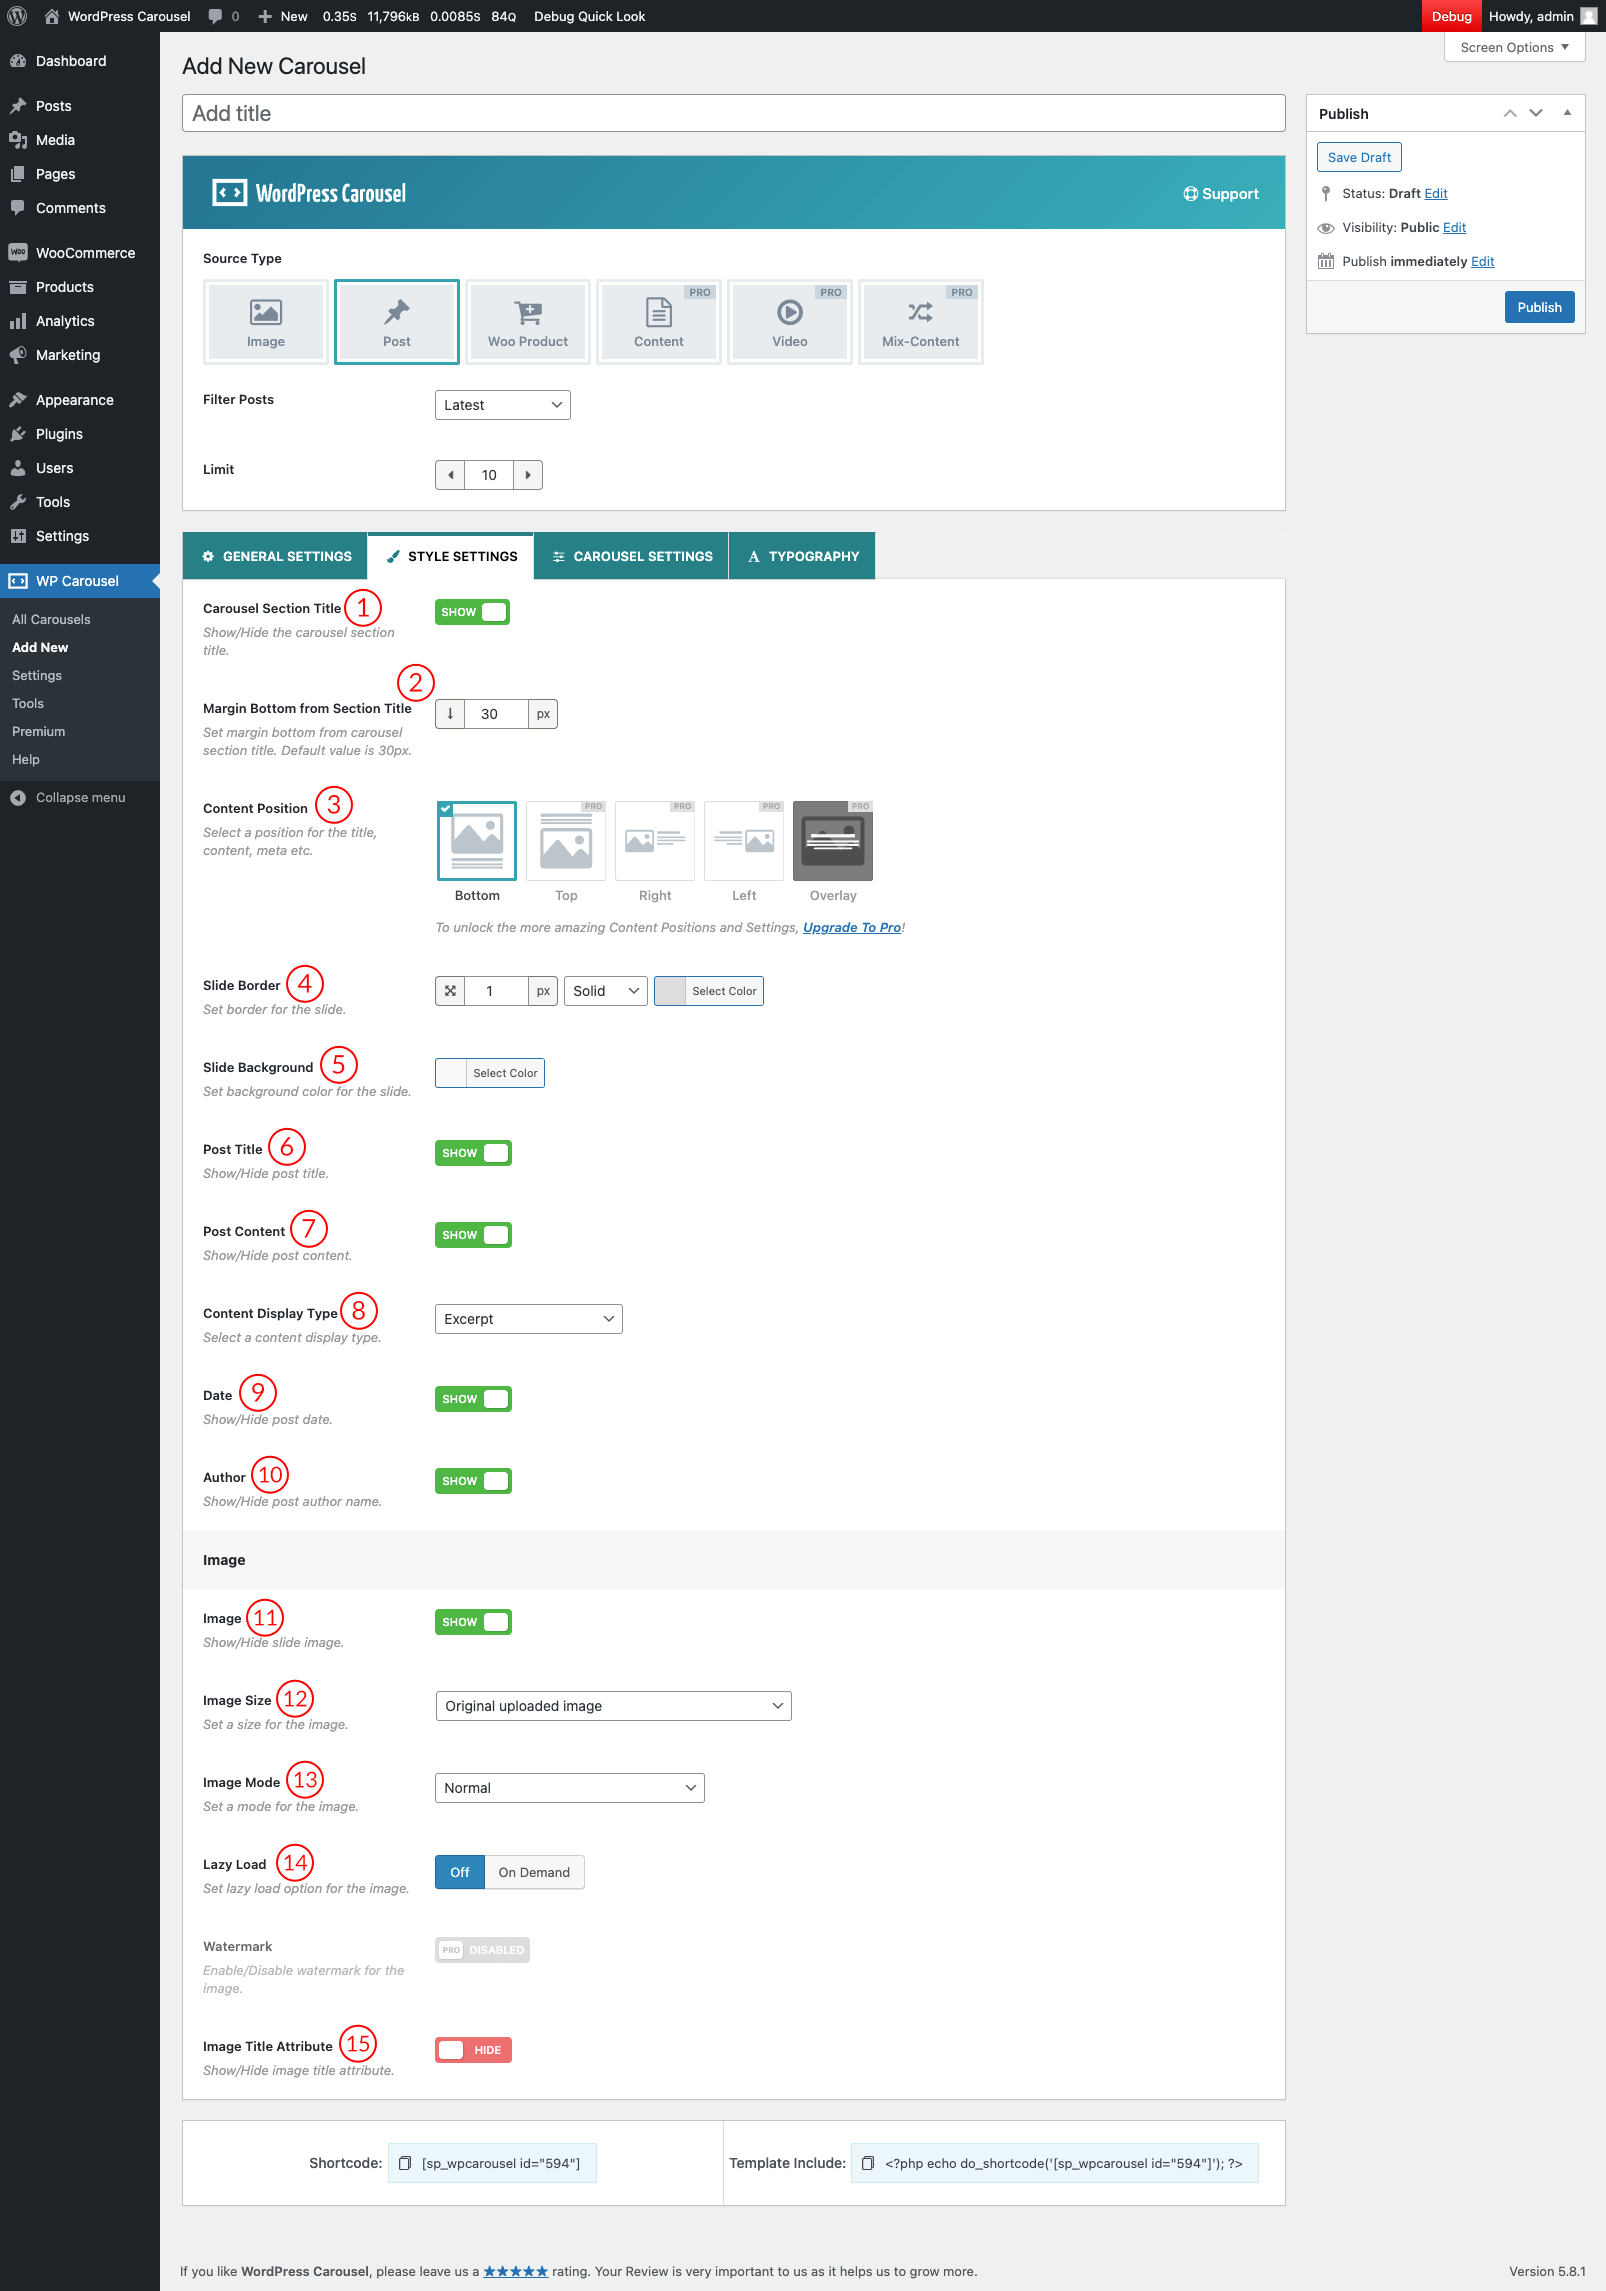Viewport: 1606px width, 2291px height.
Task: Open the Typography tab
Action: [802, 556]
